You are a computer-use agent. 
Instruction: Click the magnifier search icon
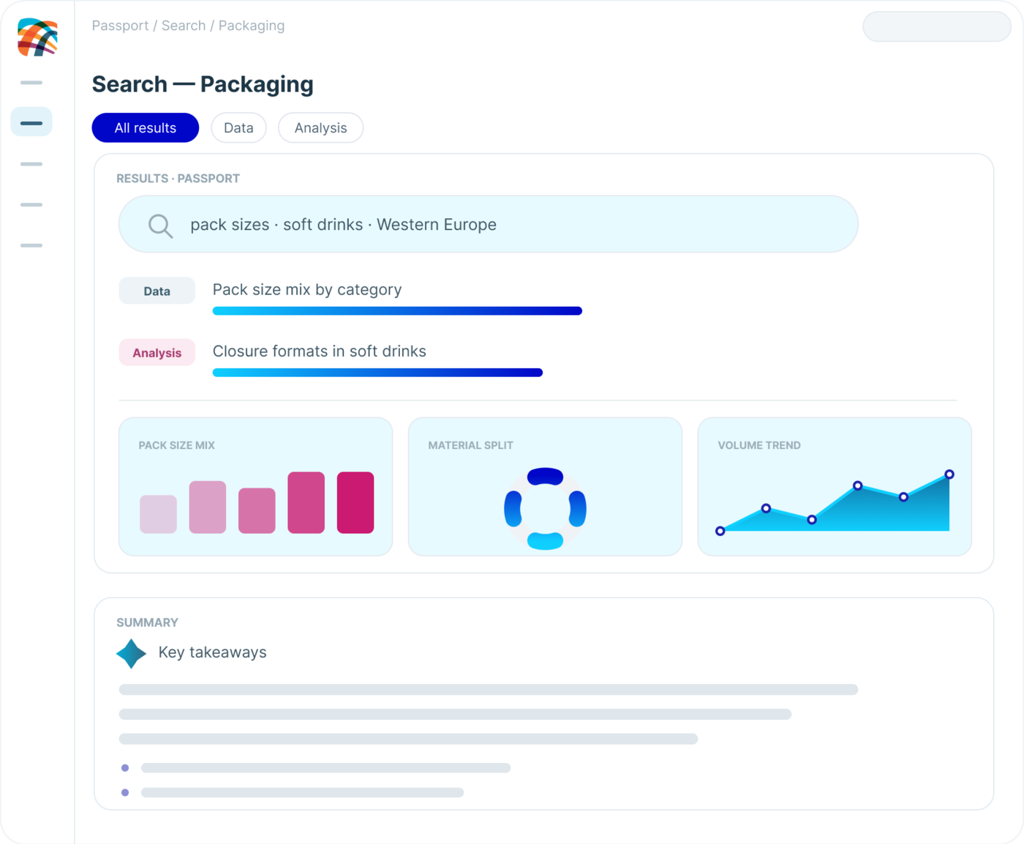[x=160, y=225]
